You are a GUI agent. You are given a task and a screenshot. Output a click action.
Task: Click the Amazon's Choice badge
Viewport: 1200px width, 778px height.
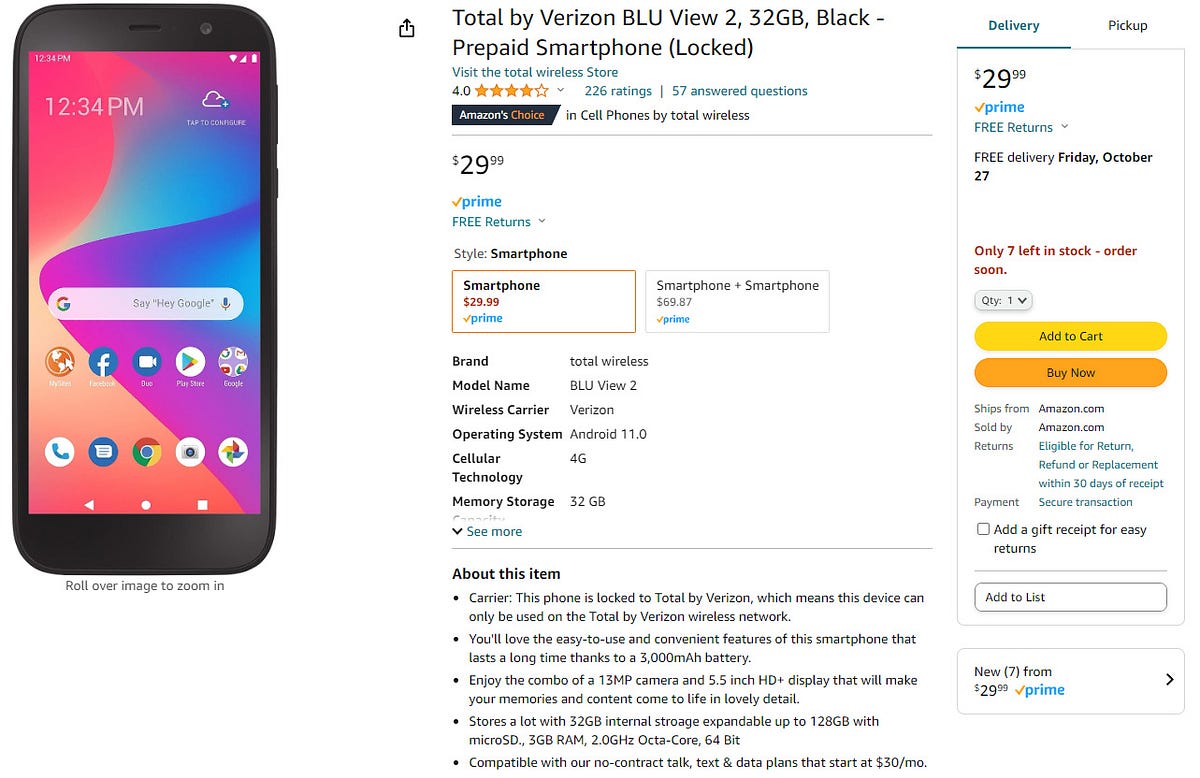click(505, 115)
